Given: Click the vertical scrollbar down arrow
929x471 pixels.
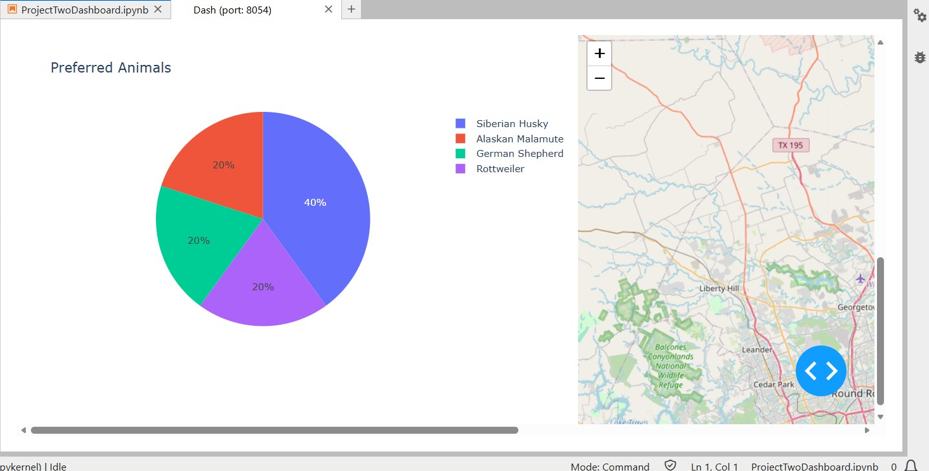Looking at the screenshot, I should pyautogui.click(x=880, y=416).
